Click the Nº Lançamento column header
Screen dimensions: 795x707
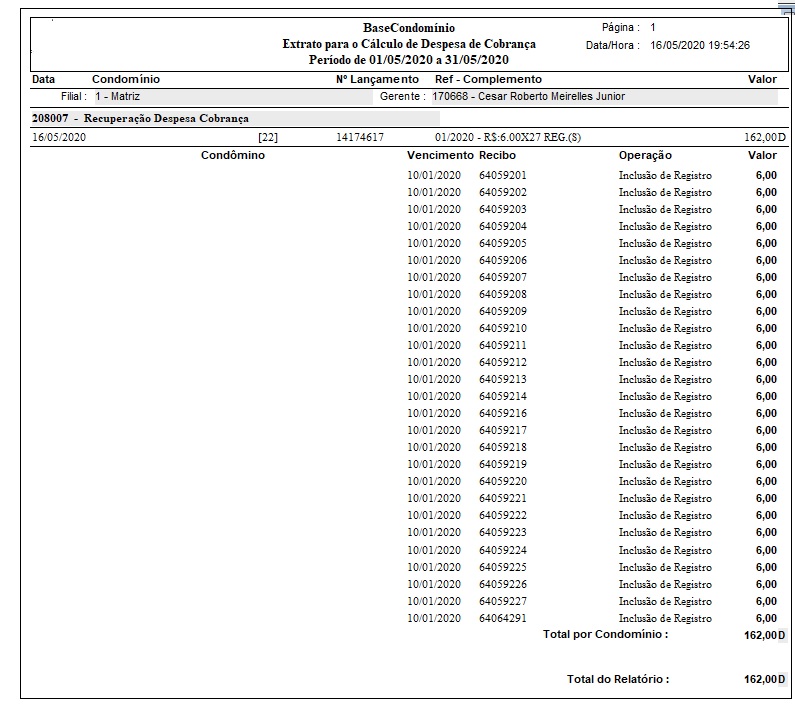(377, 79)
